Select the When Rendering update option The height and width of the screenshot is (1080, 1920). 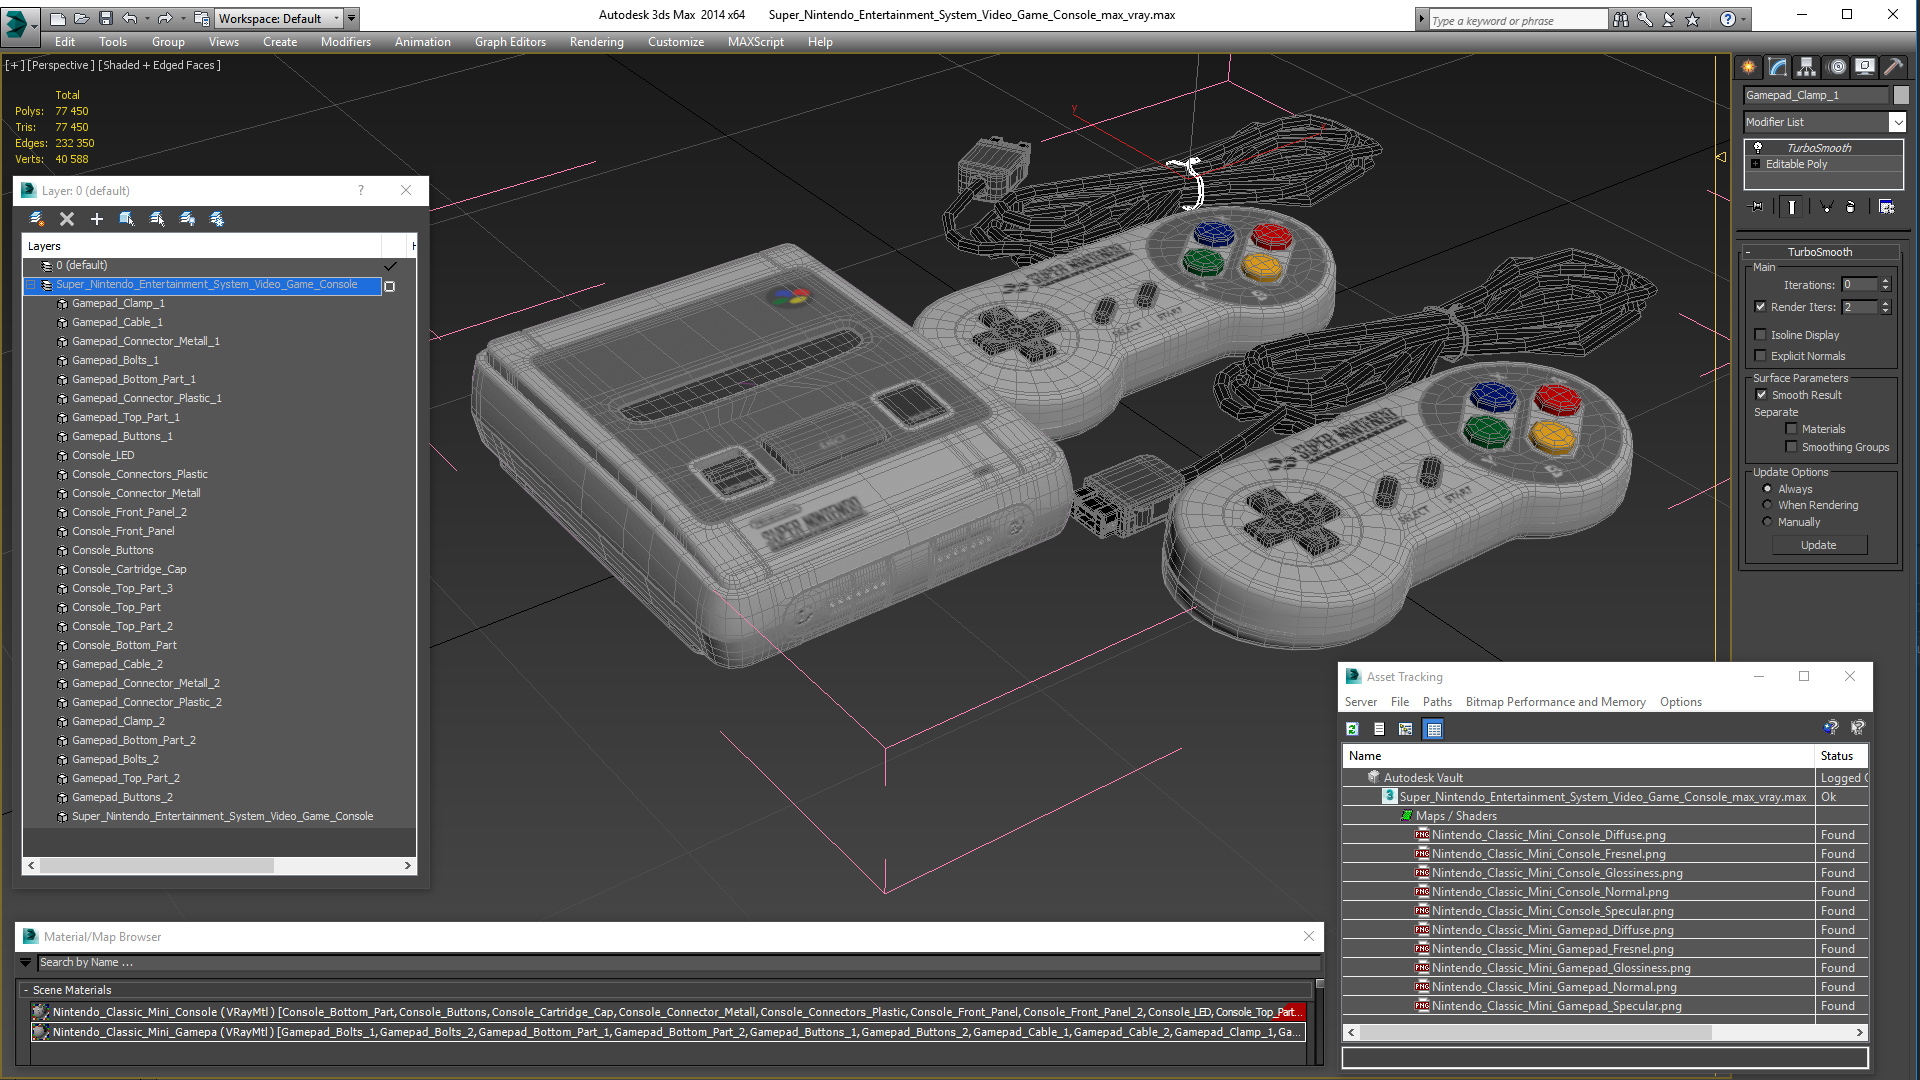tap(1767, 505)
